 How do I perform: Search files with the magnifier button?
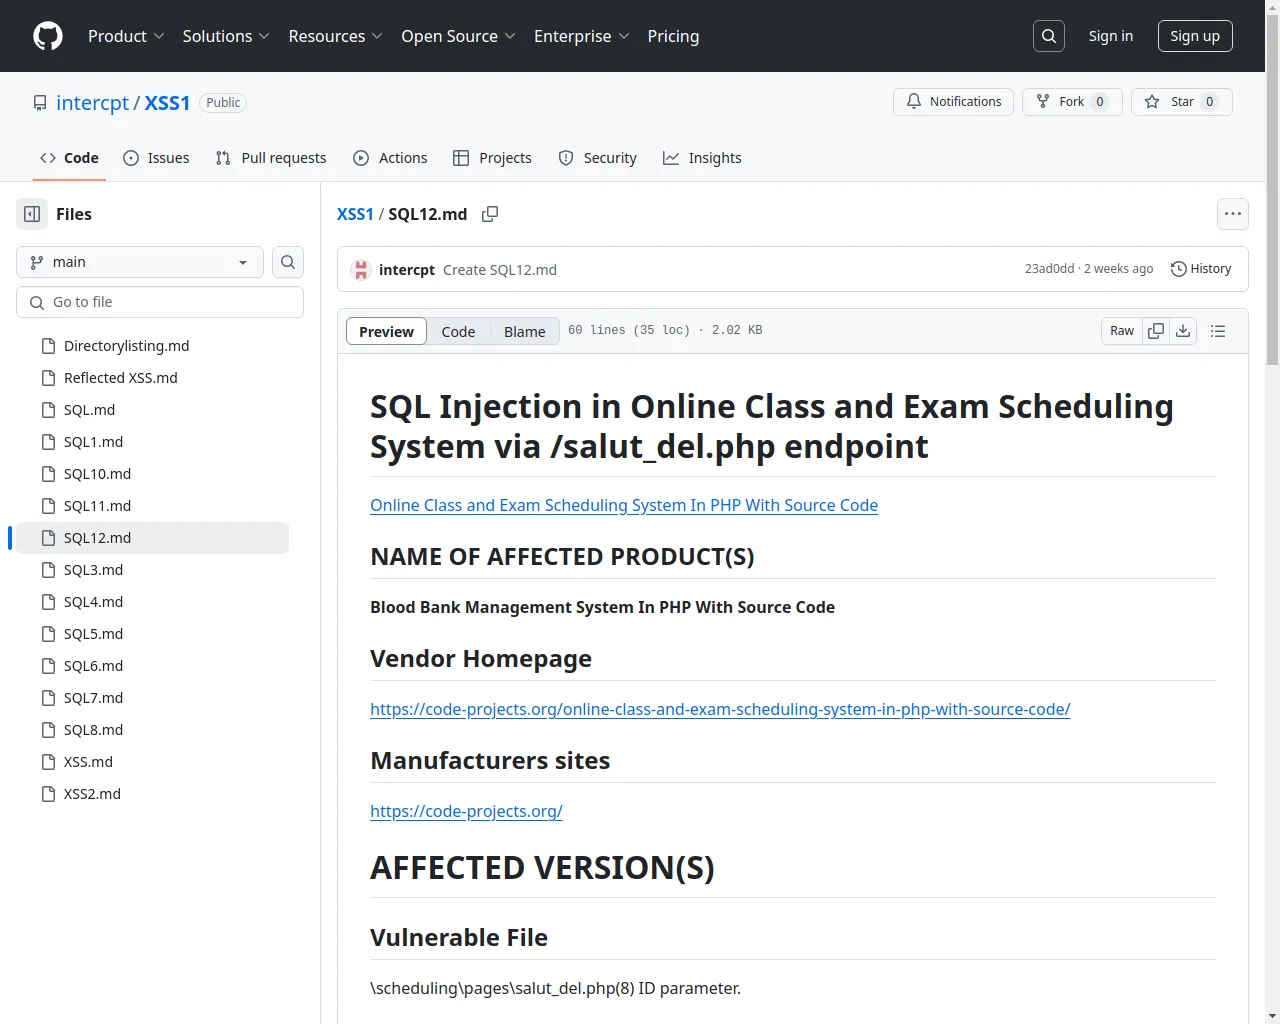288,262
